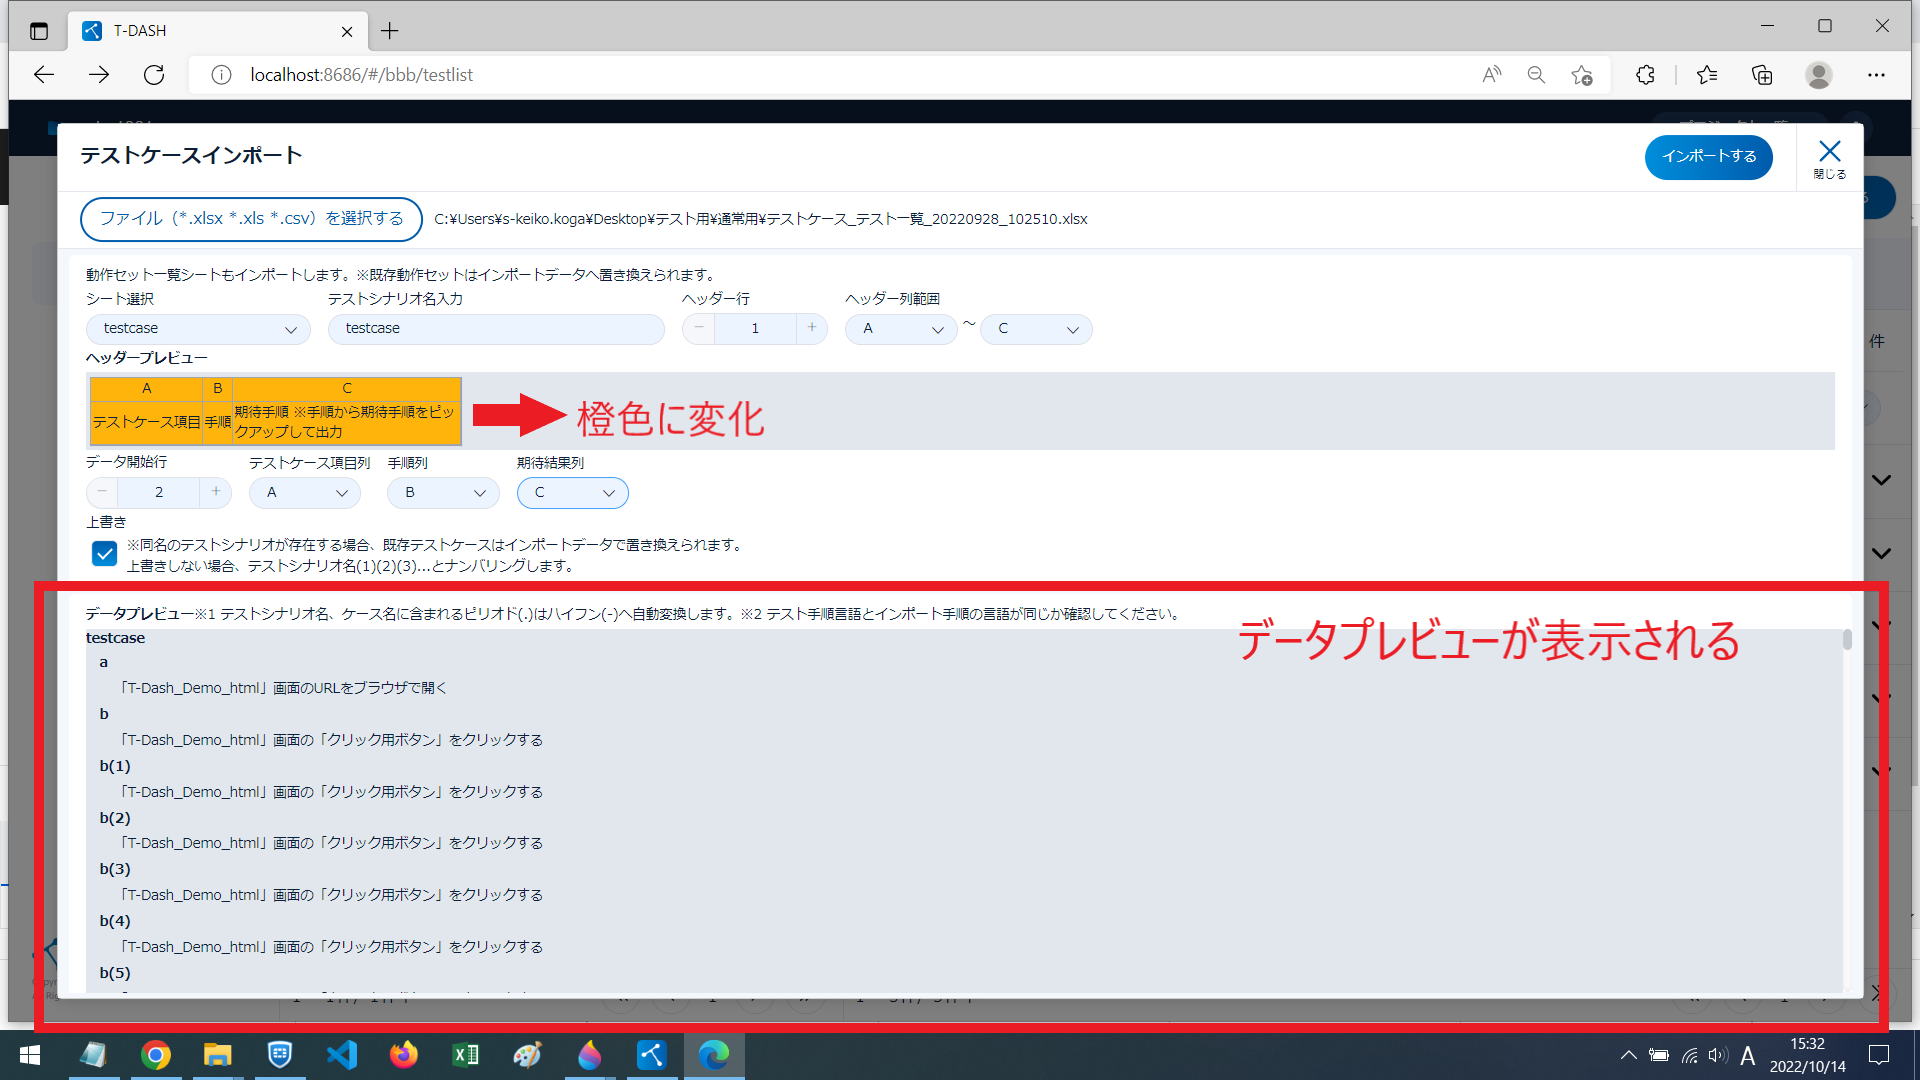
Task: Open browser extensions puzzle icon
Action: (x=1645, y=75)
